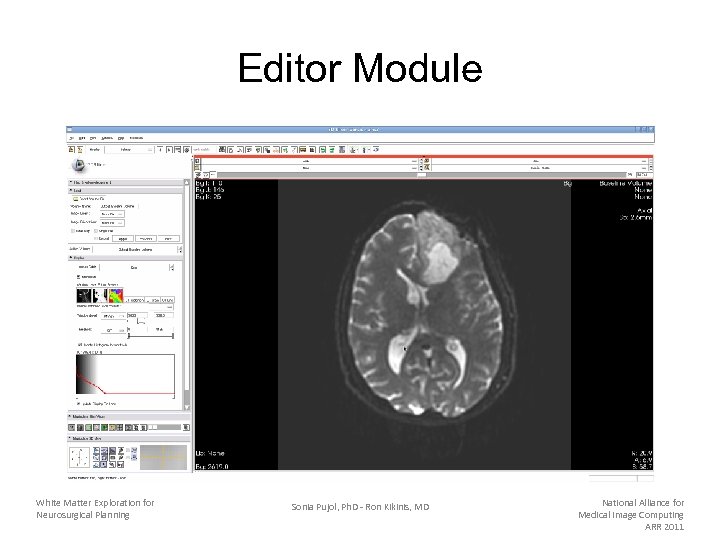Screen dimensions: 720x540
Task: Click the gray magnifier preview with yellow crosshair
Action: point(163,457)
